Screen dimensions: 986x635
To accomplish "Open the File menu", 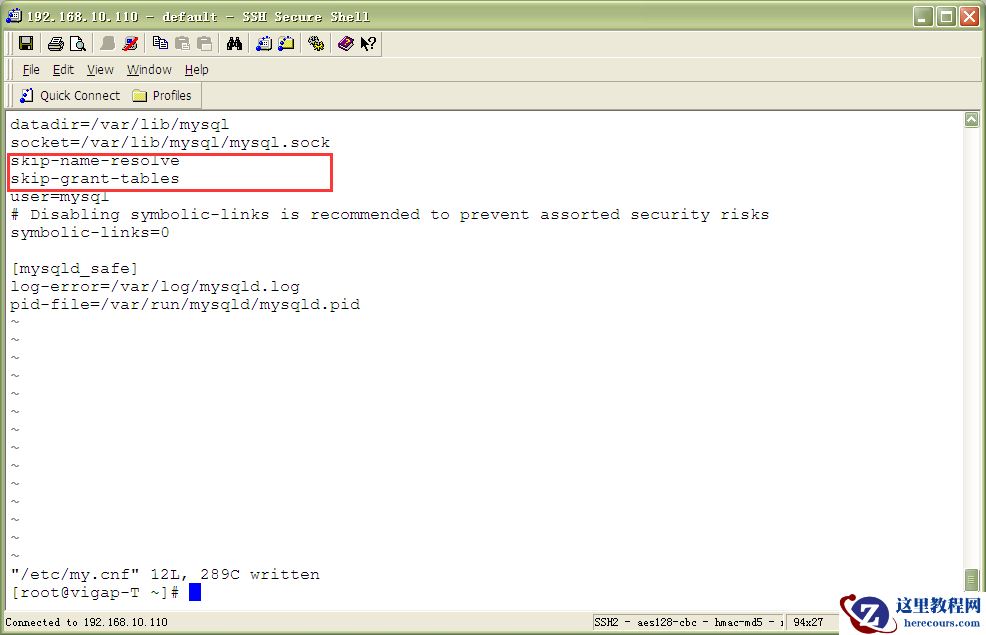I will click(x=31, y=70).
